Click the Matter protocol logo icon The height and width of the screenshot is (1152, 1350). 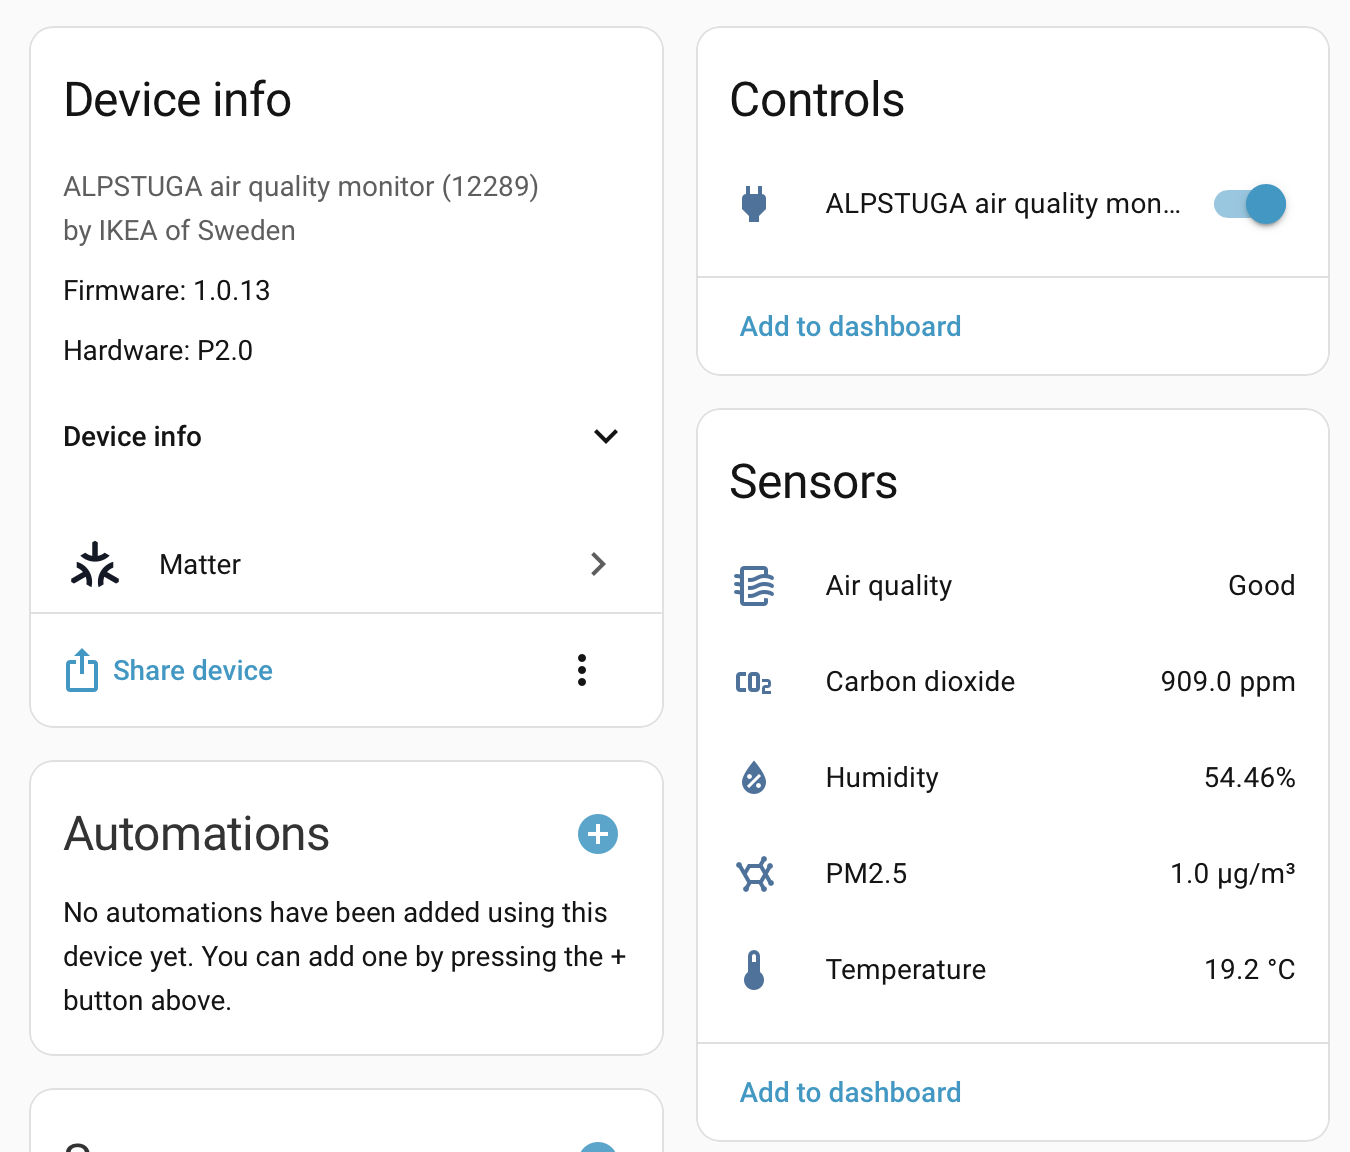[95, 565]
